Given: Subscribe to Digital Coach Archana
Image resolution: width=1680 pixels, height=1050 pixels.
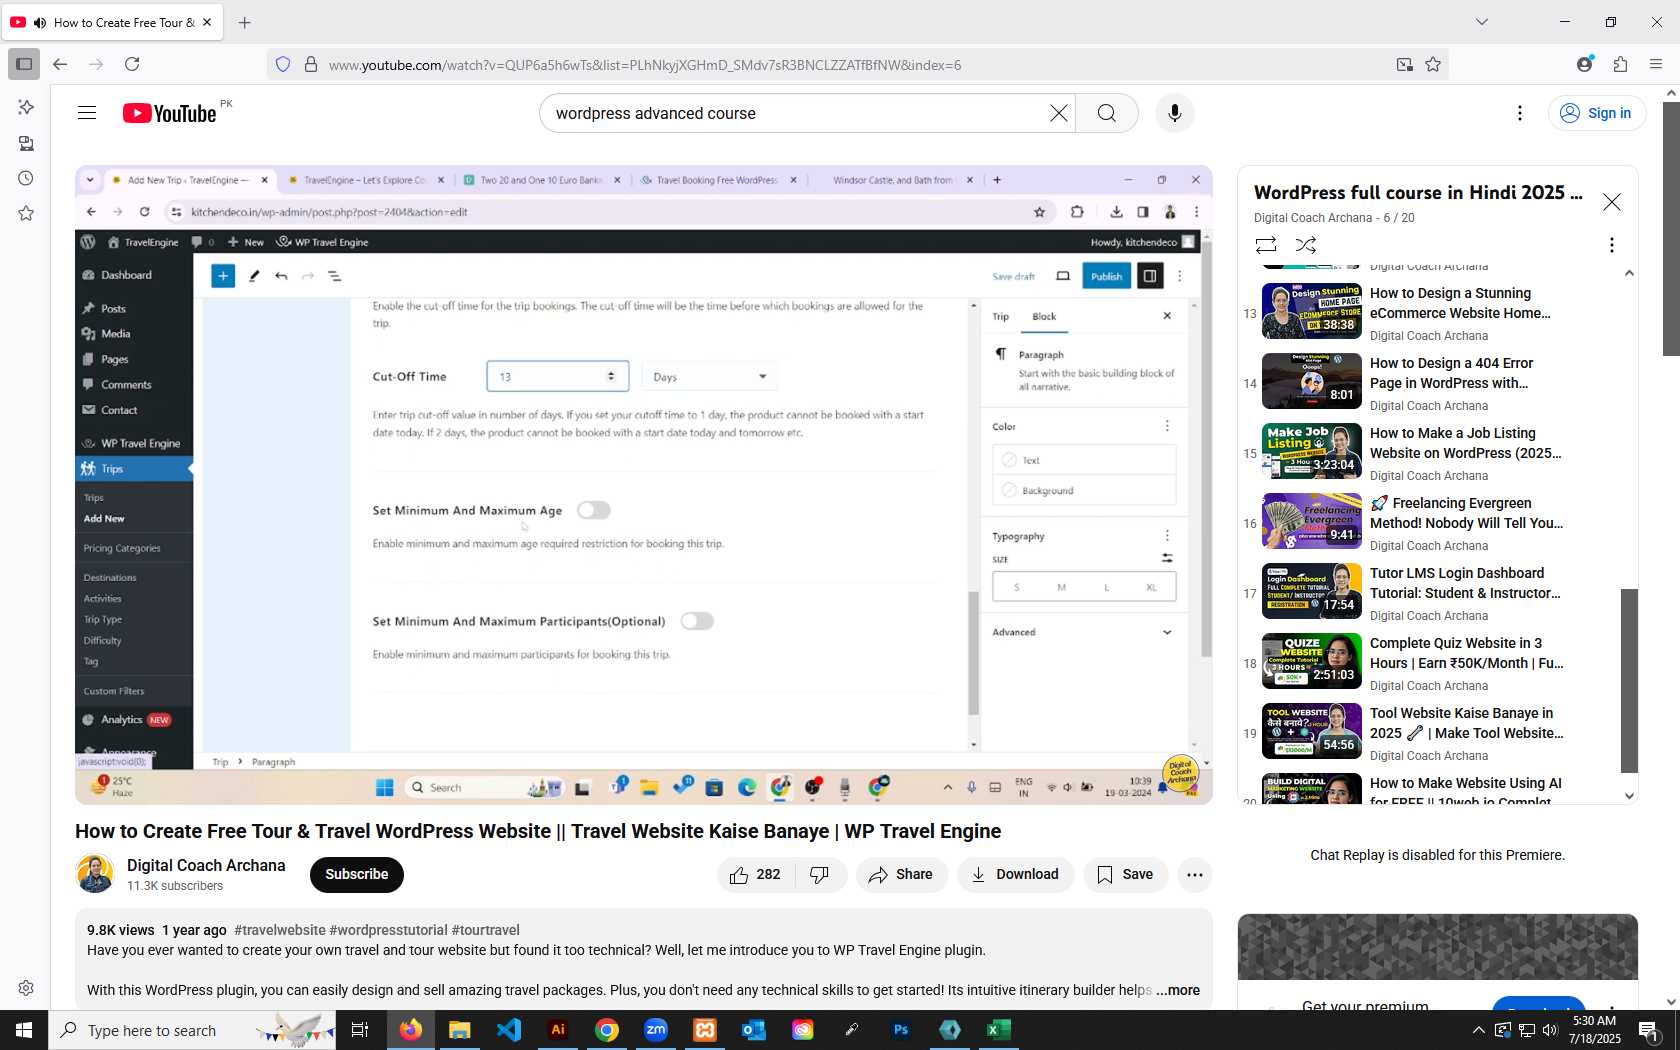Looking at the screenshot, I should coord(357,875).
